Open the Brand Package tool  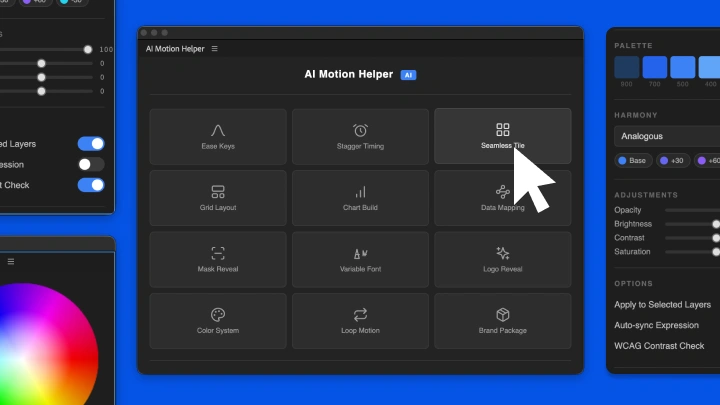[502, 320]
